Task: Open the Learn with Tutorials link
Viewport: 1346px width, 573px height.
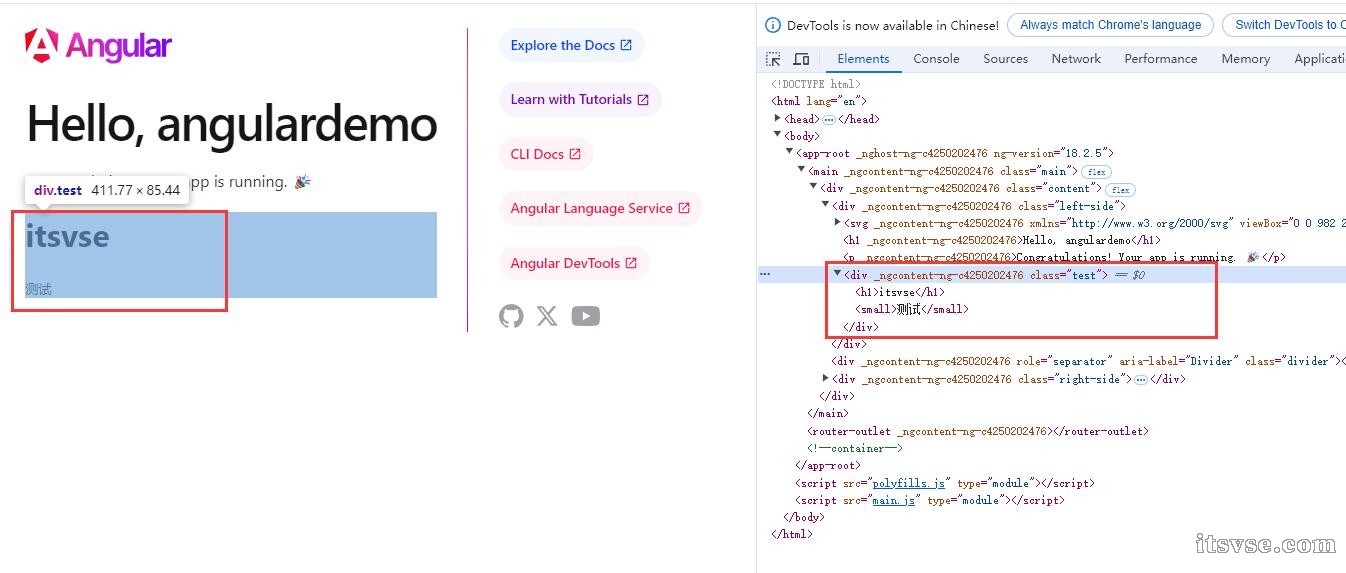Action: (x=580, y=99)
